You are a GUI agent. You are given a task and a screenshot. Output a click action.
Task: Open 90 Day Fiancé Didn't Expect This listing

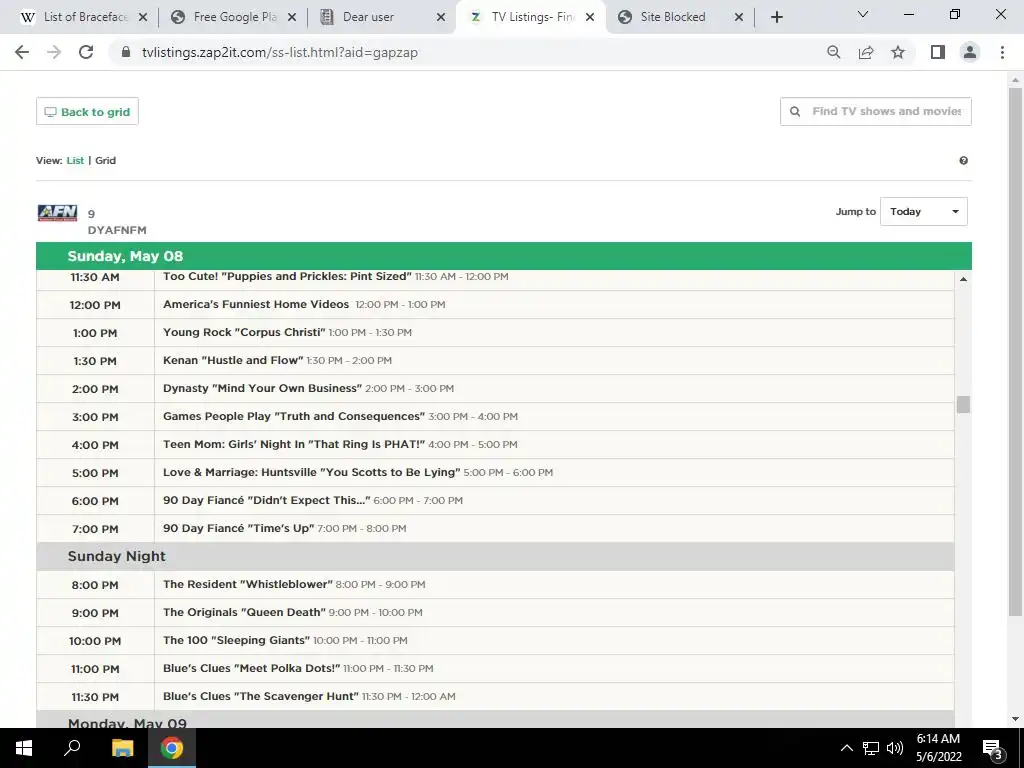click(266, 501)
